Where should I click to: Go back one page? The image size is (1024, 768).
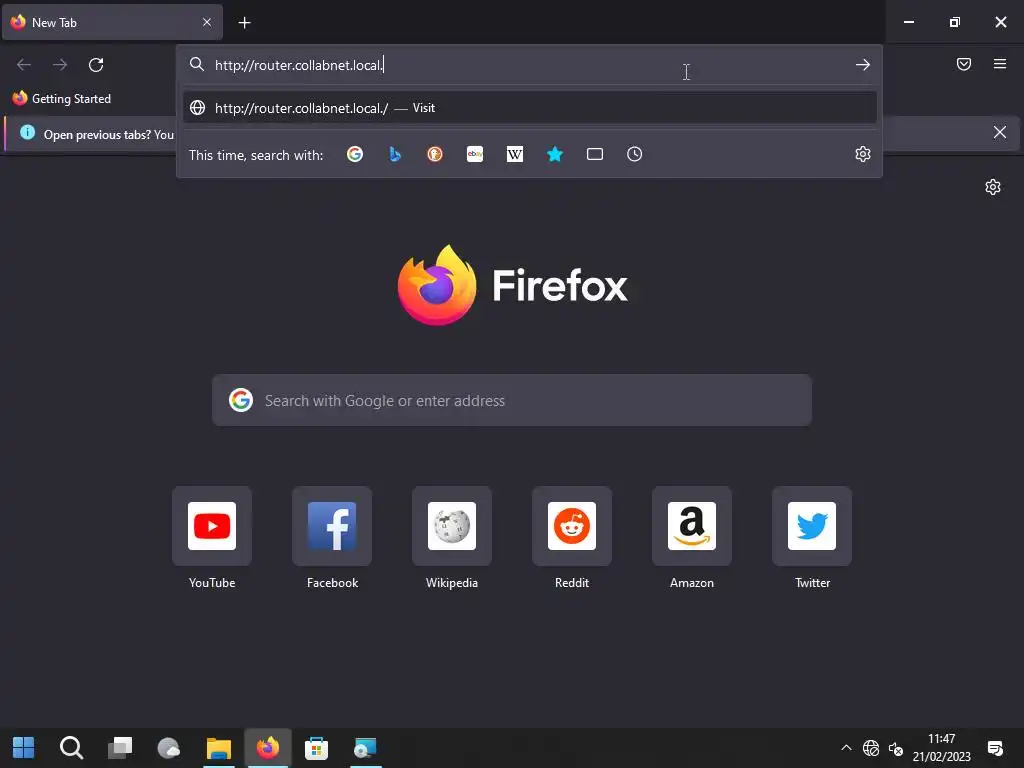[24, 65]
